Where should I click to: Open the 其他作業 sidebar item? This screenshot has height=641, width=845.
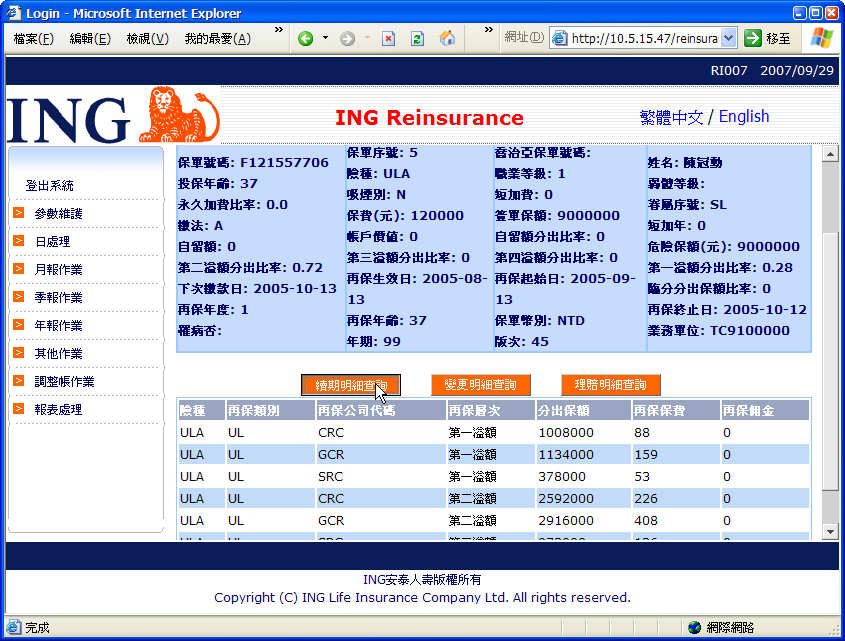coord(58,354)
